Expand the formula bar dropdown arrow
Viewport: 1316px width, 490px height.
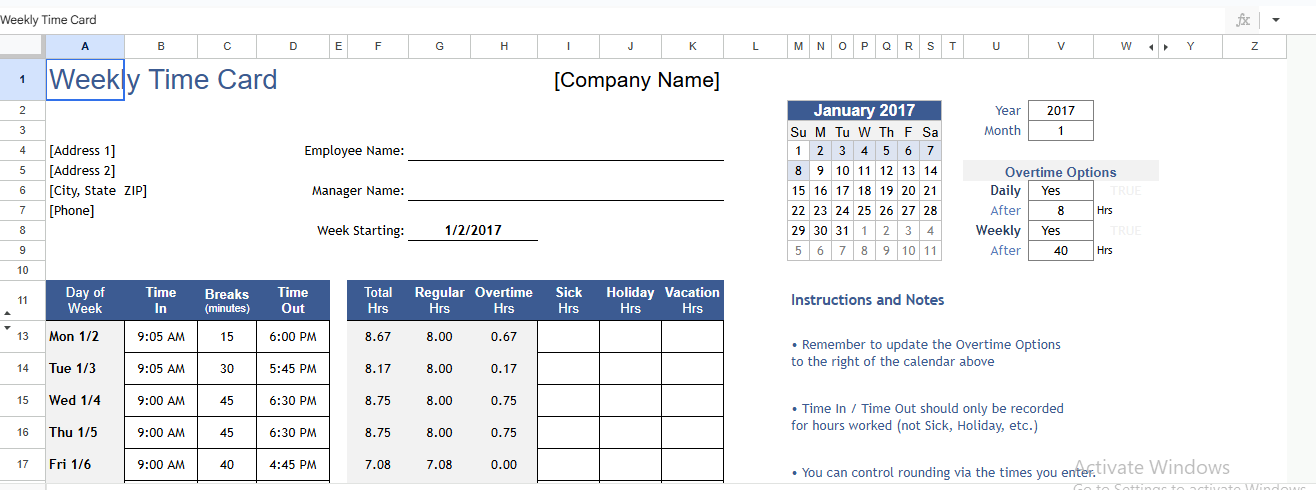coord(1276,20)
